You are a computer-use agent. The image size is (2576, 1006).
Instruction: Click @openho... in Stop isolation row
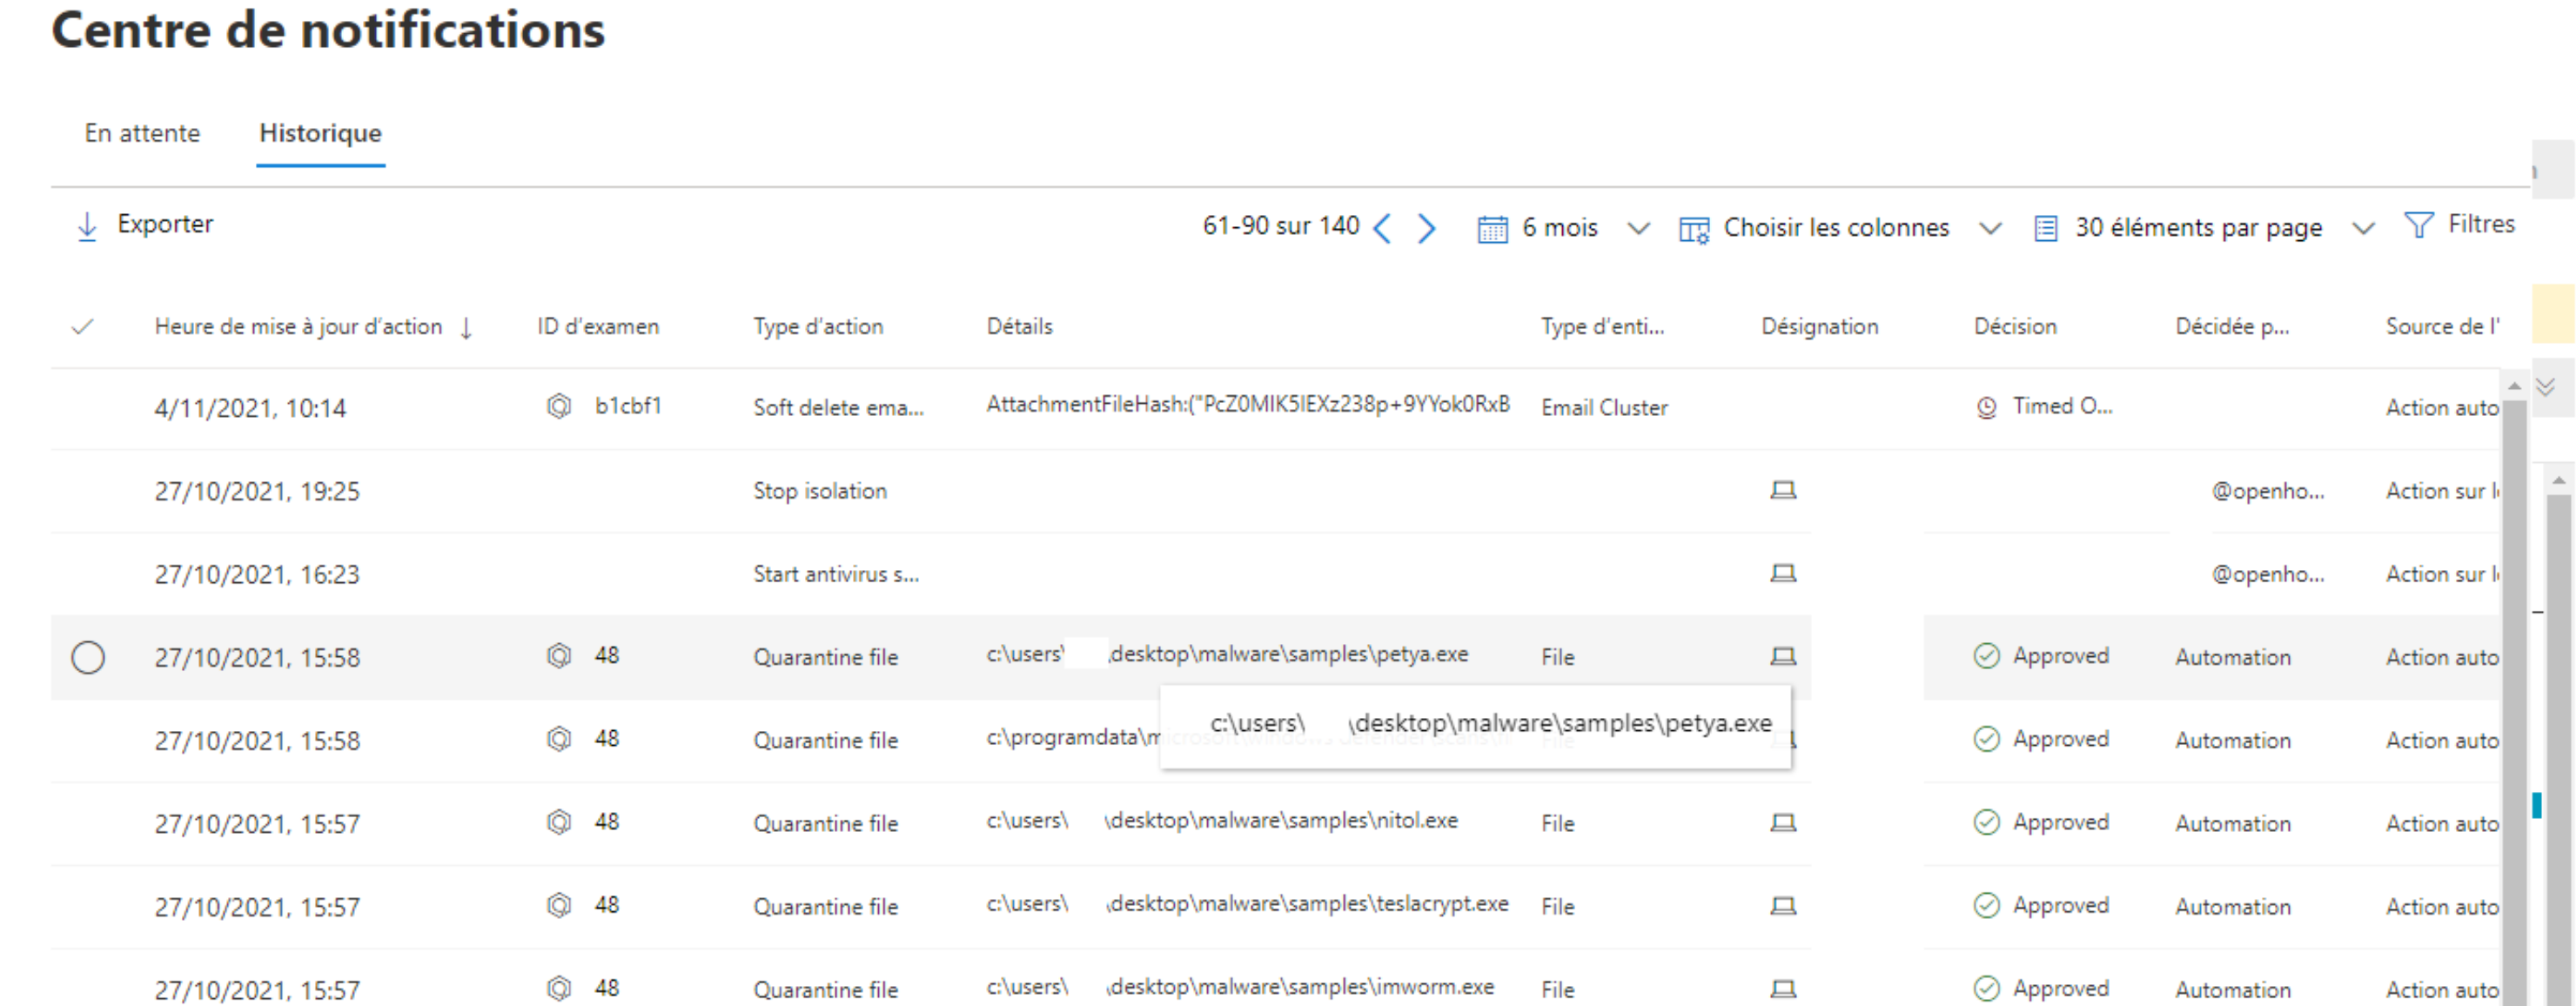pos(2268,491)
